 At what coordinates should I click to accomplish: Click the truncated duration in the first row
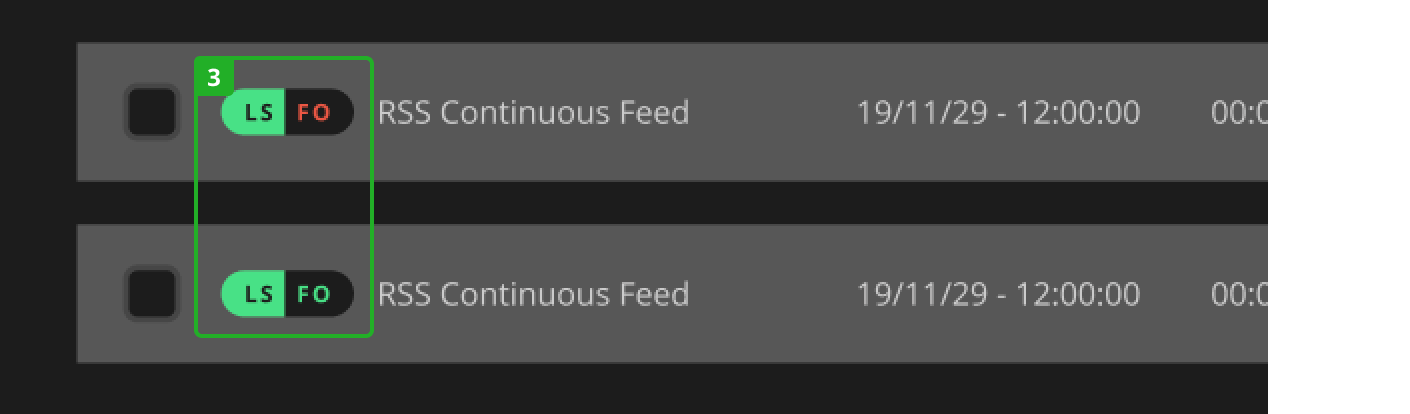click(1239, 112)
